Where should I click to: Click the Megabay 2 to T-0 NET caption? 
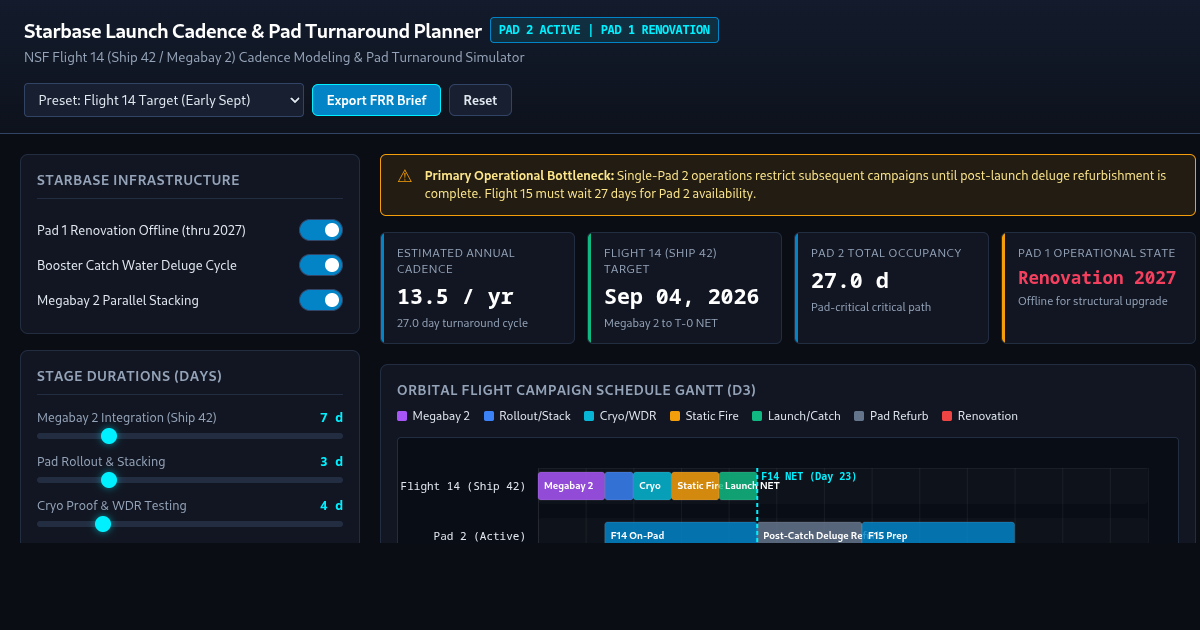click(x=661, y=323)
